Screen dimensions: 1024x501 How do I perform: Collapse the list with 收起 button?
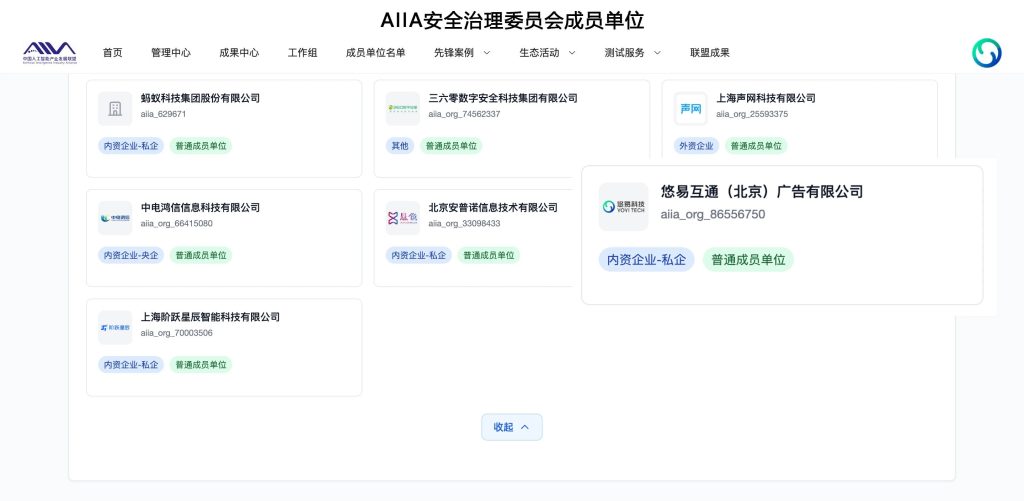tap(511, 427)
